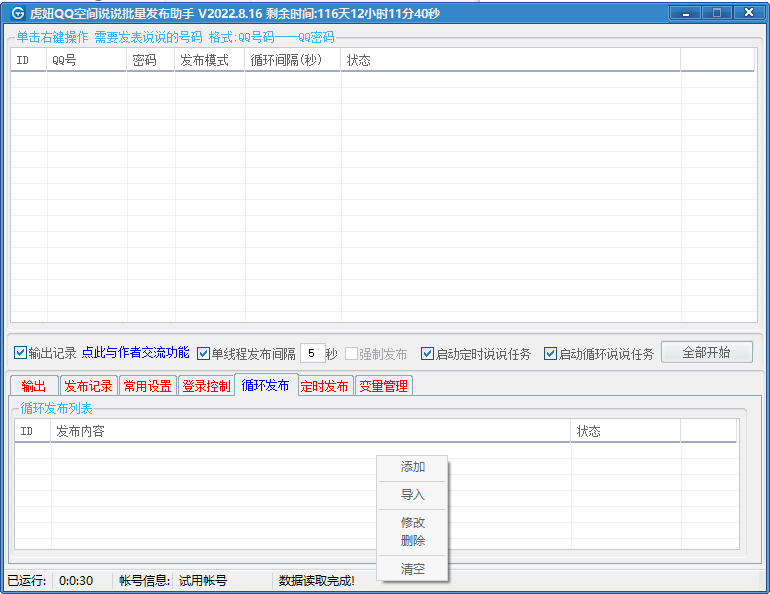Click the 数据读取完成! status message
This screenshot has width=770, height=594.
(x=317, y=581)
